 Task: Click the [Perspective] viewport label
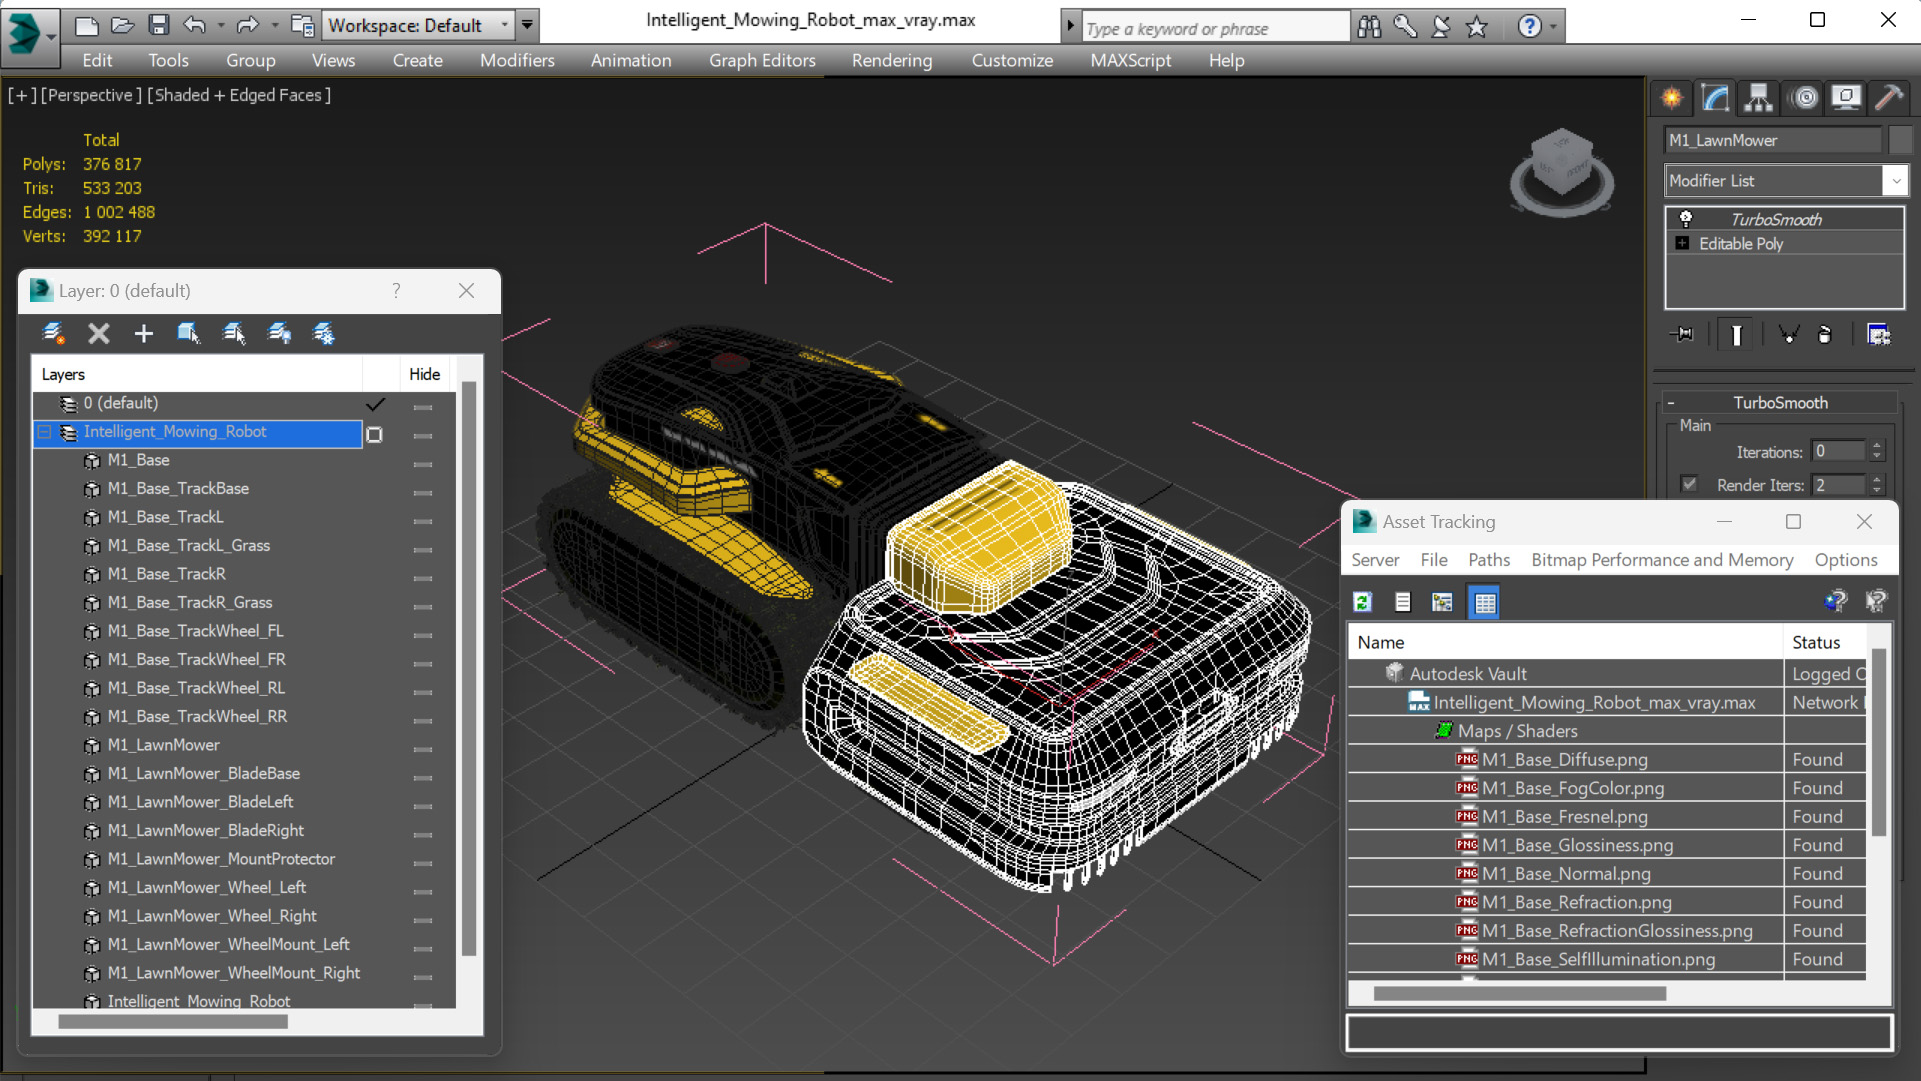click(90, 95)
